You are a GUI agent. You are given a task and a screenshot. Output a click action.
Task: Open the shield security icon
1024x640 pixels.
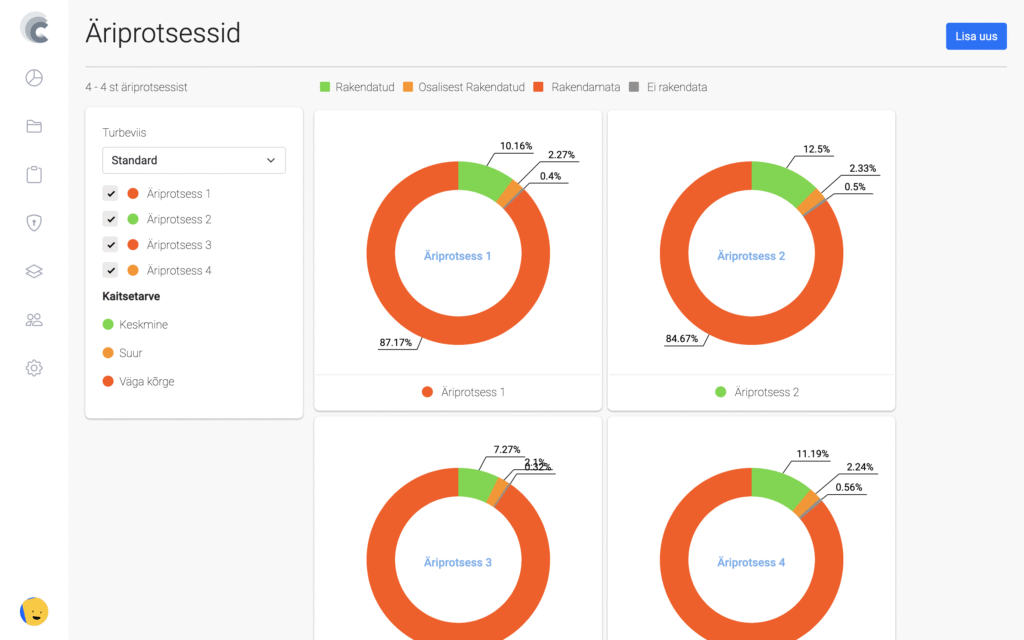(34, 223)
